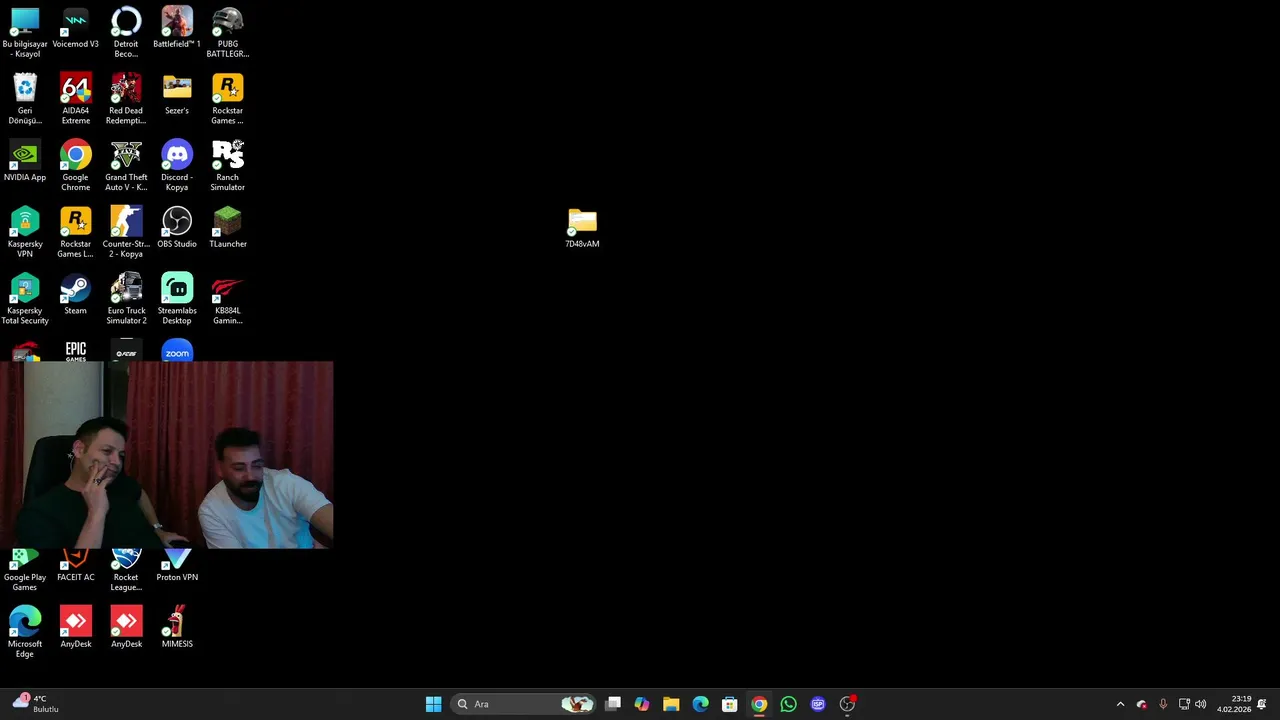This screenshot has height=720, width=1280.
Task: Select Euro Truck Simulator 2 icon
Action: pyautogui.click(x=126, y=299)
